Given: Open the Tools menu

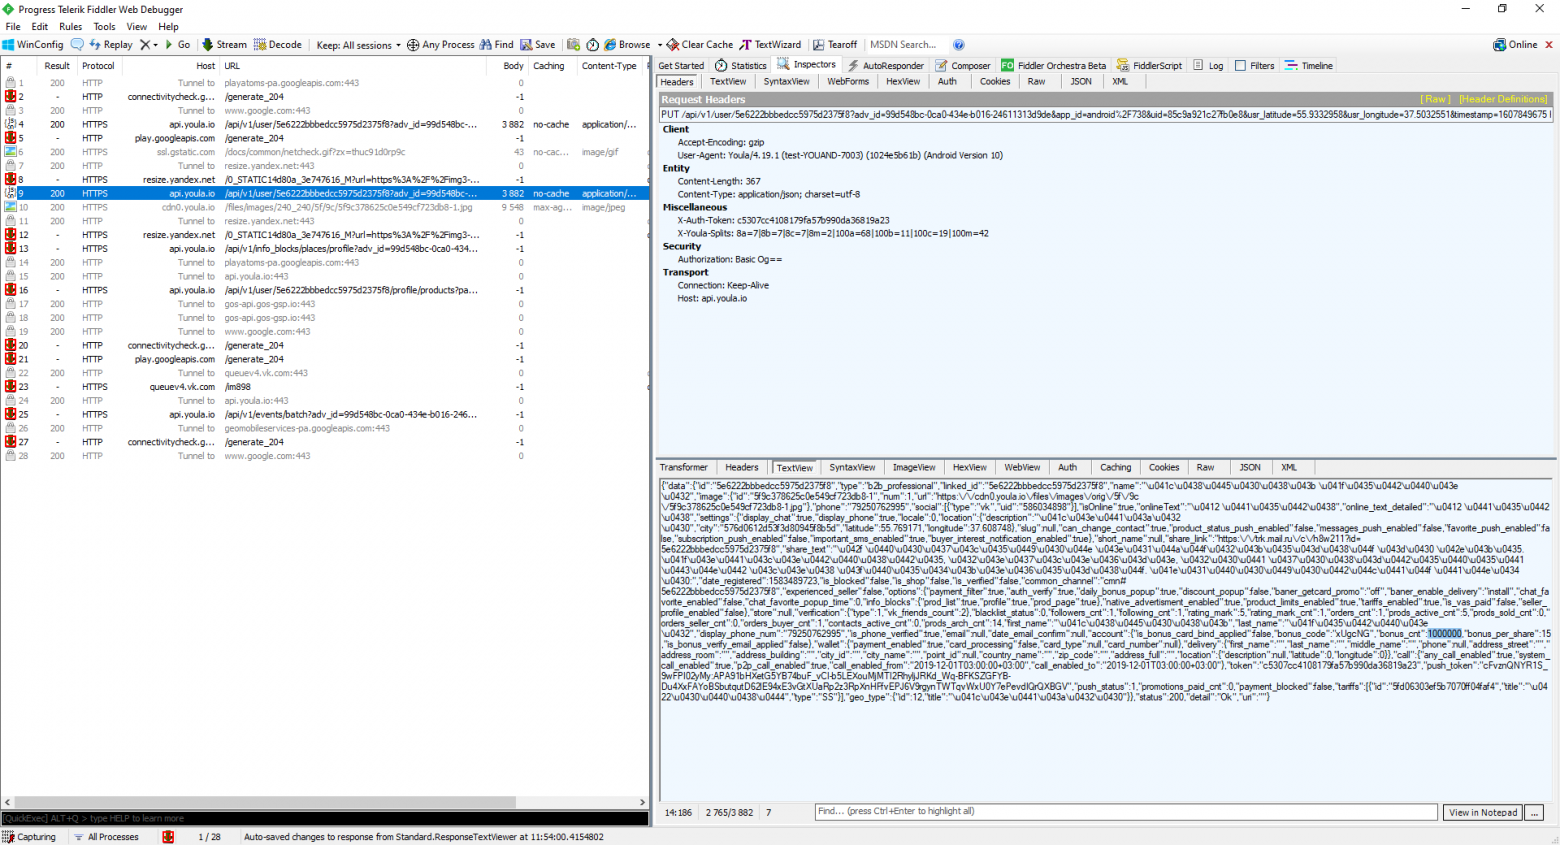Looking at the screenshot, I should click(x=104, y=27).
